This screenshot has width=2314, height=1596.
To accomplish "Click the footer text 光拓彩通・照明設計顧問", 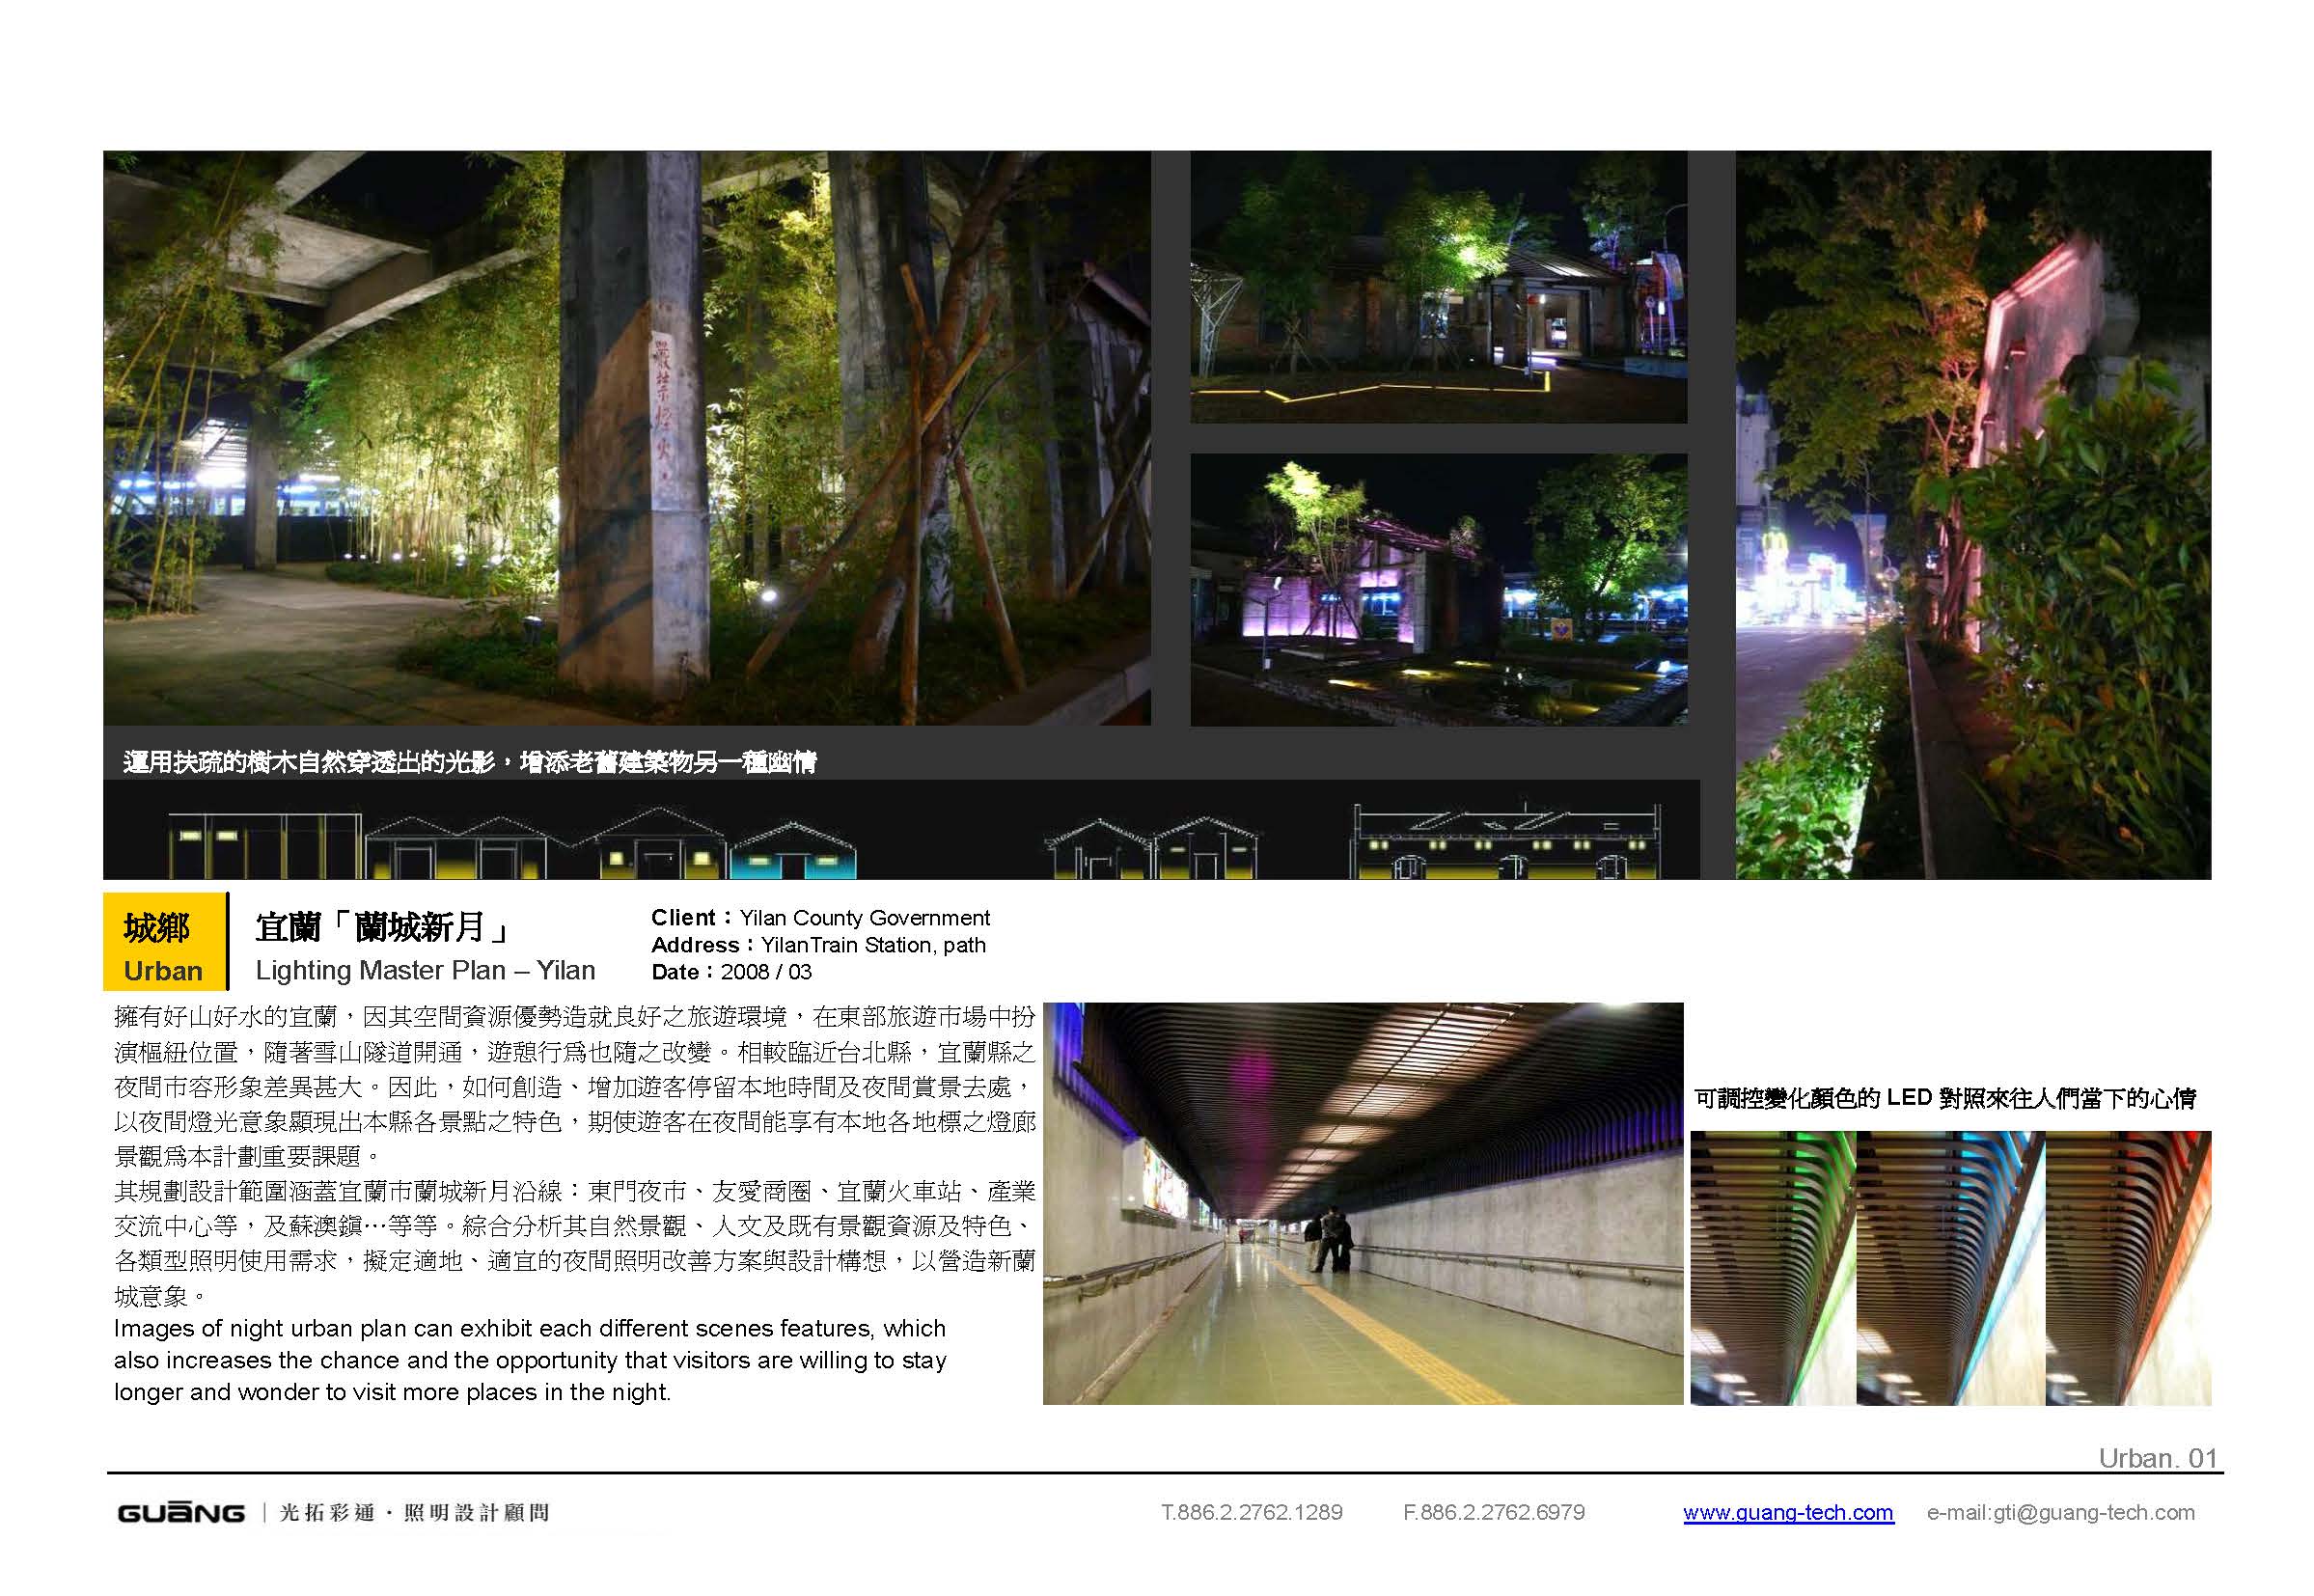I will point(414,1513).
